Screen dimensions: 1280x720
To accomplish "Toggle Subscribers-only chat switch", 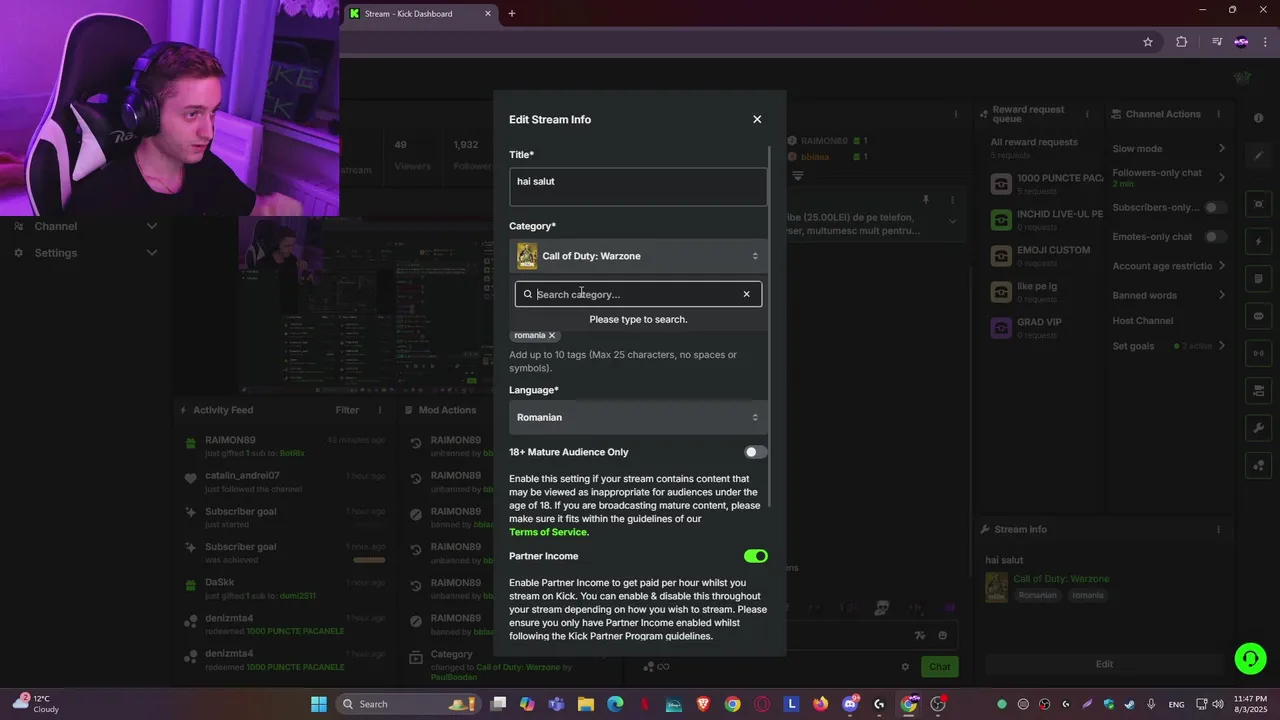I will tap(1215, 207).
